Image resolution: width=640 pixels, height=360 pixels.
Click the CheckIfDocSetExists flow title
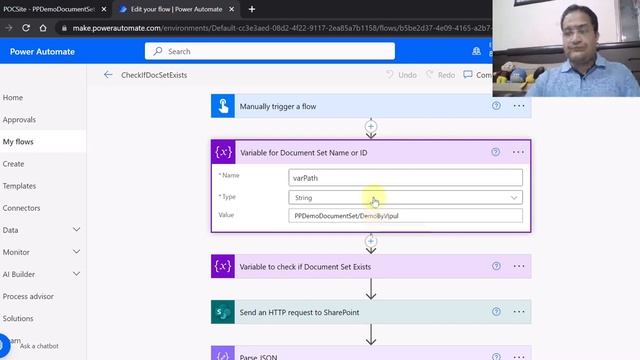coord(154,75)
